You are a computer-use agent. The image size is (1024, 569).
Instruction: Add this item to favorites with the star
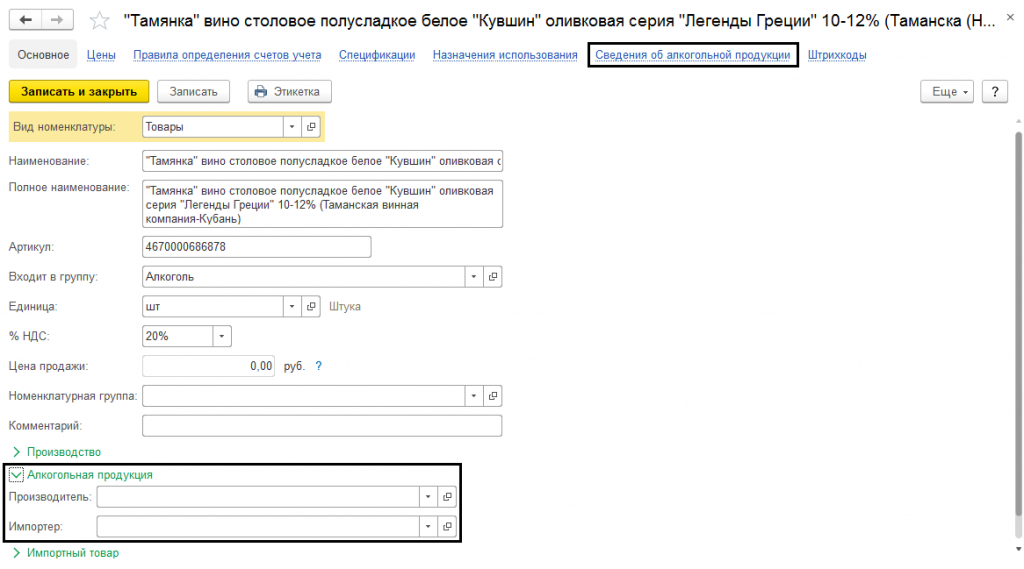point(99,20)
